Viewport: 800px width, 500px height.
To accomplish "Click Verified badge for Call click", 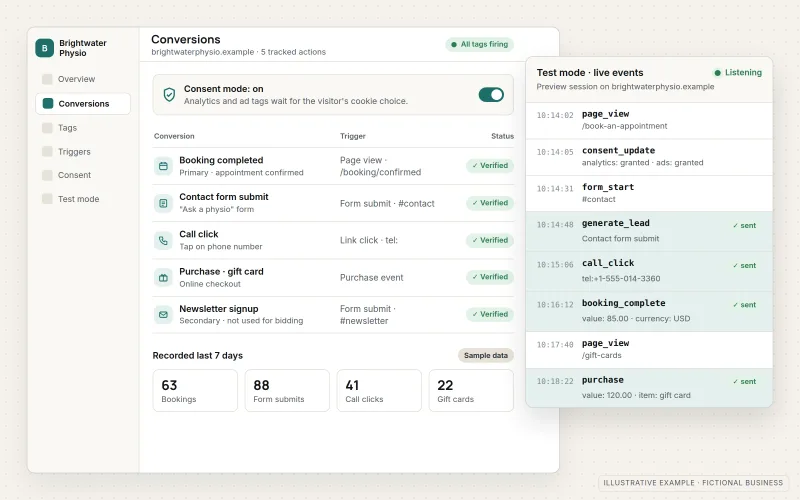I will point(490,240).
